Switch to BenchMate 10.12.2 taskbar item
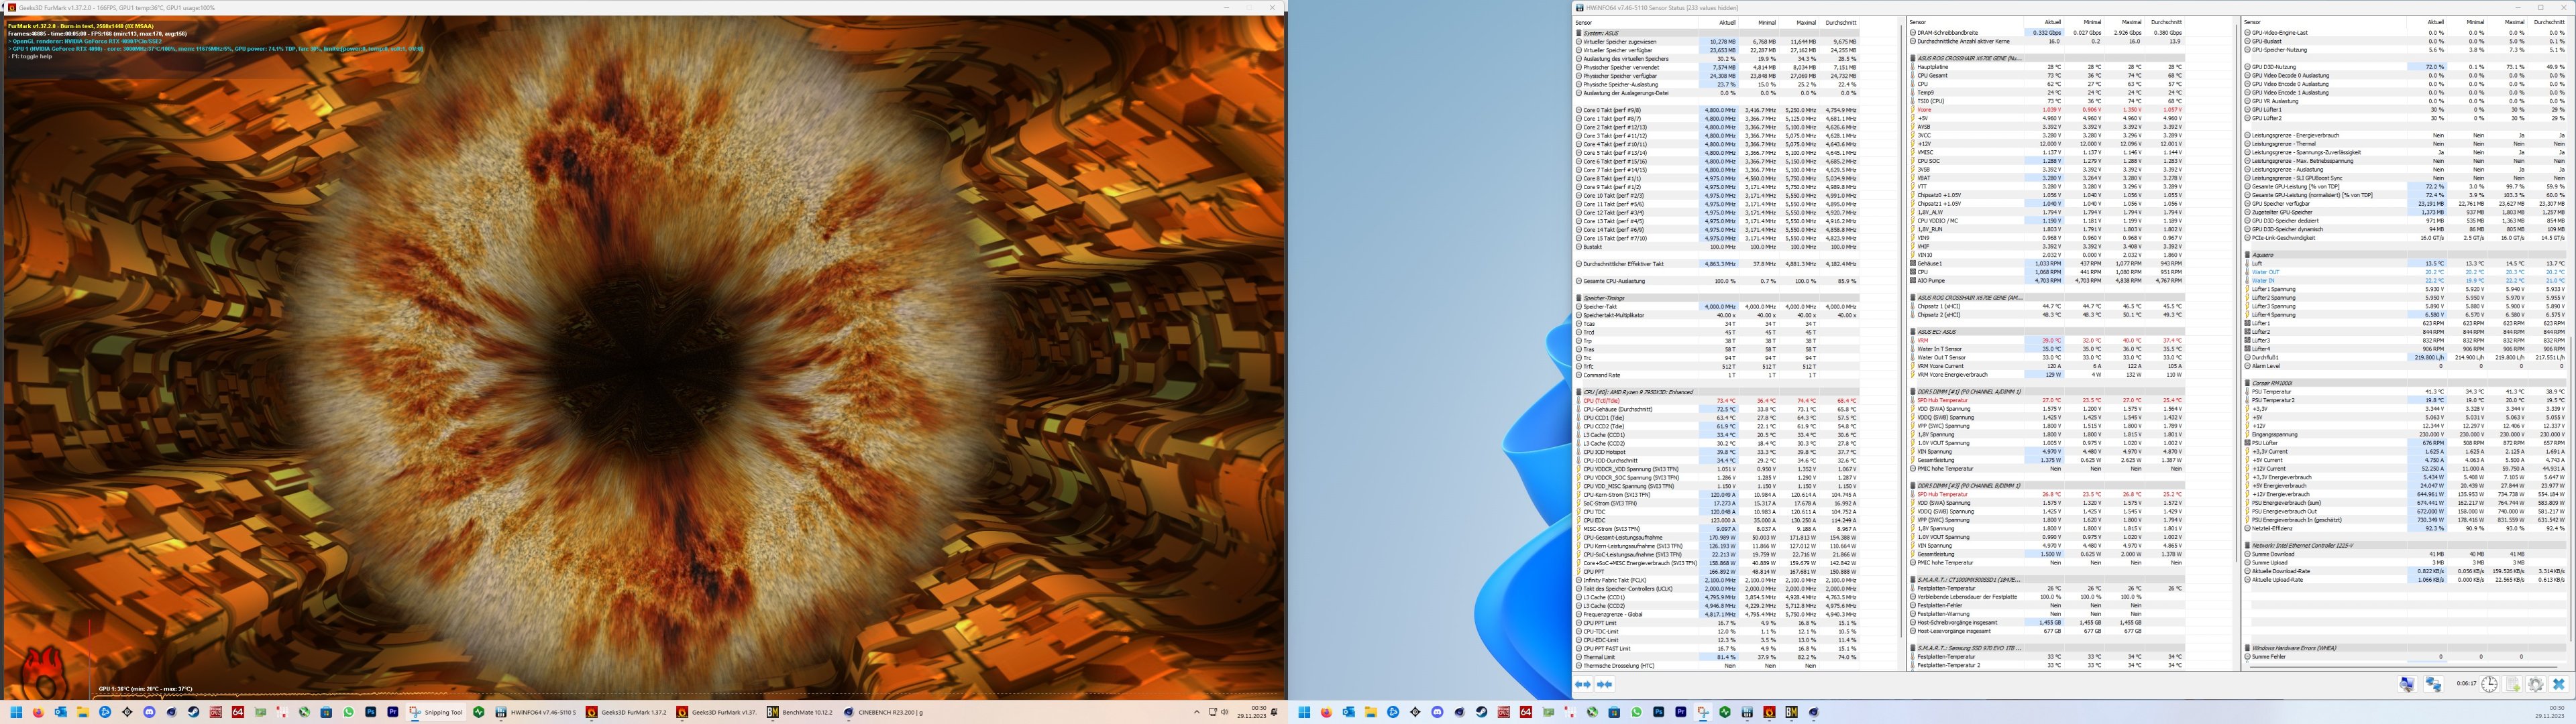The height and width of the screenshot is (724, 2576). (x=799, y=712)
